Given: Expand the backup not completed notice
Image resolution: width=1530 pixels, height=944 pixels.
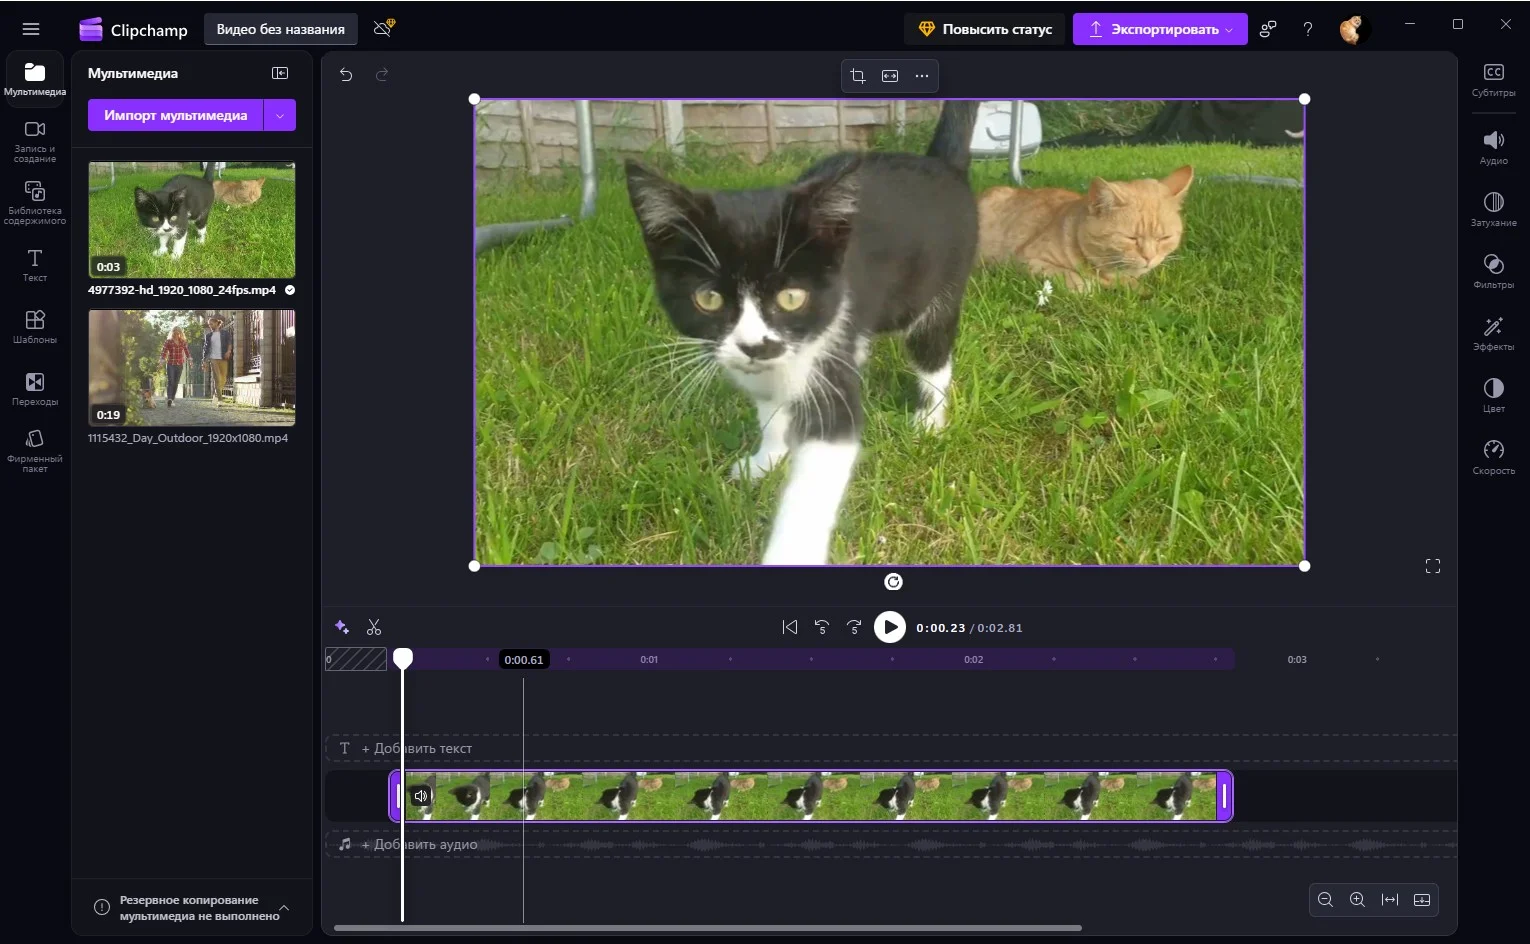Looking at the screenshot, I should coord(284,908).
